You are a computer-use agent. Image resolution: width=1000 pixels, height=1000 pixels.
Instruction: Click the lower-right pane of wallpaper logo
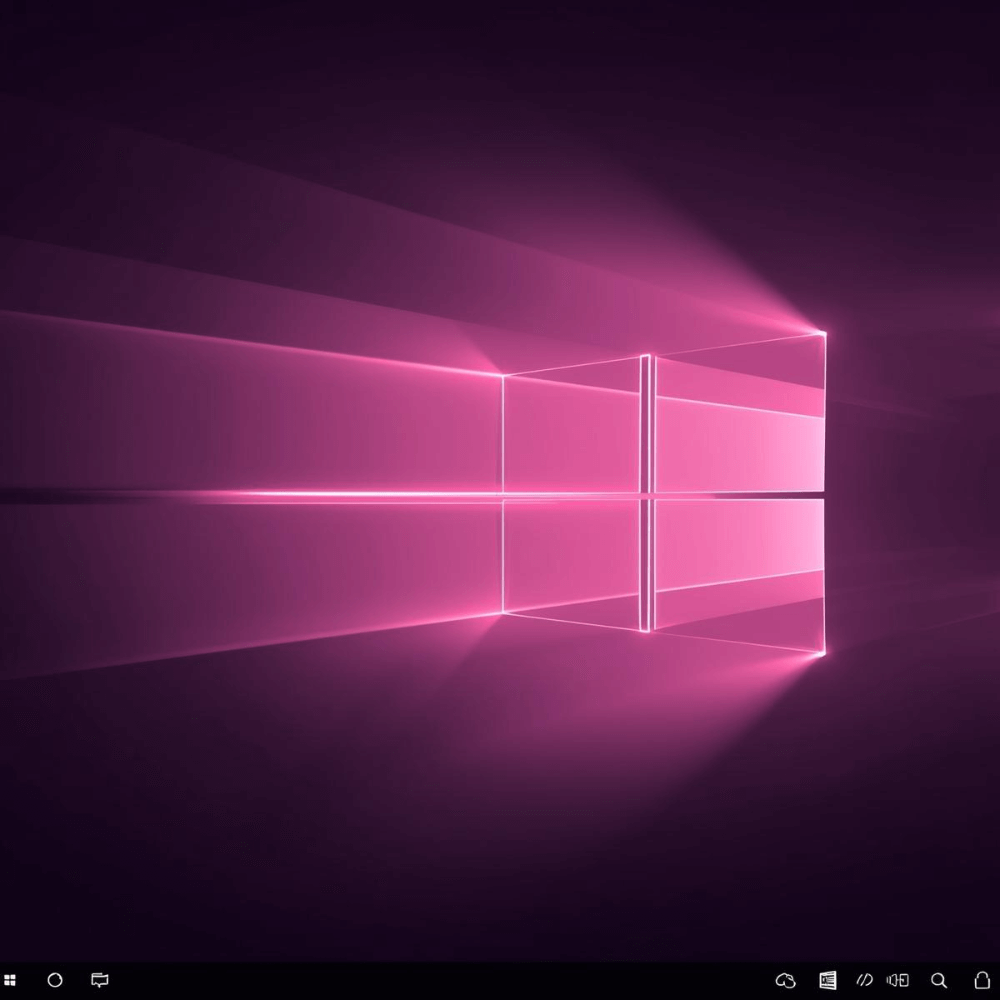[738, 565]
